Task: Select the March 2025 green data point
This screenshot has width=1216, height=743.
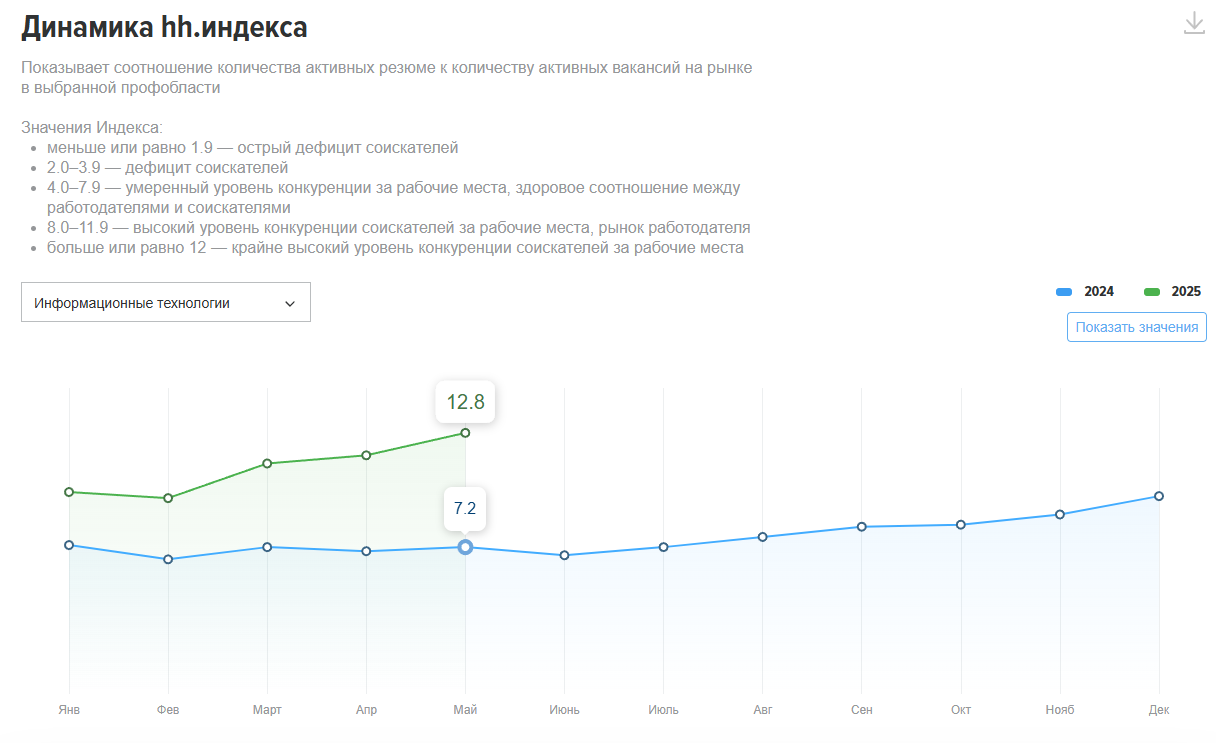Action: pyautogui.click(x=267, y=463)
